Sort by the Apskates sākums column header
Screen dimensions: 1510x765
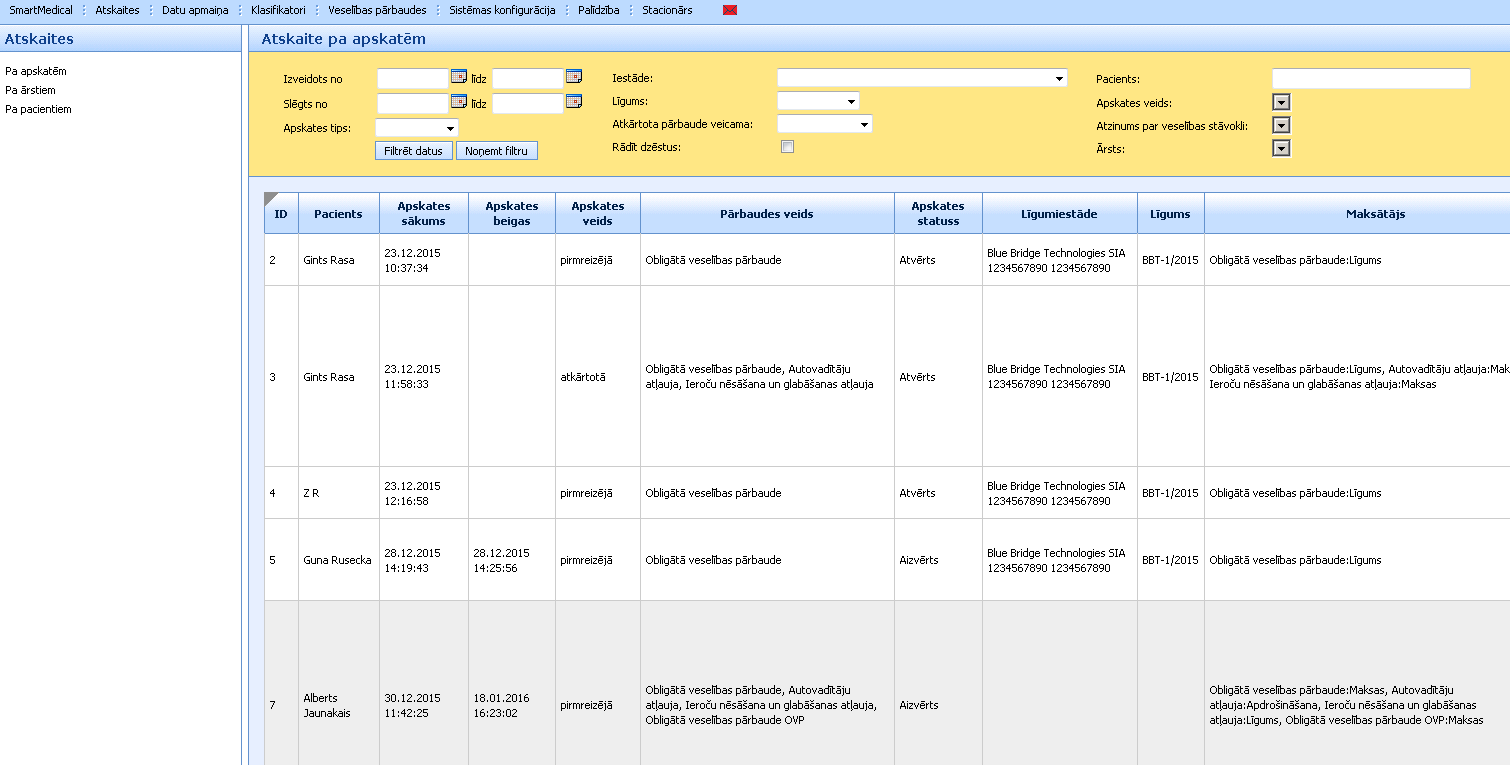pyautogui.click(x=423, y=213)
